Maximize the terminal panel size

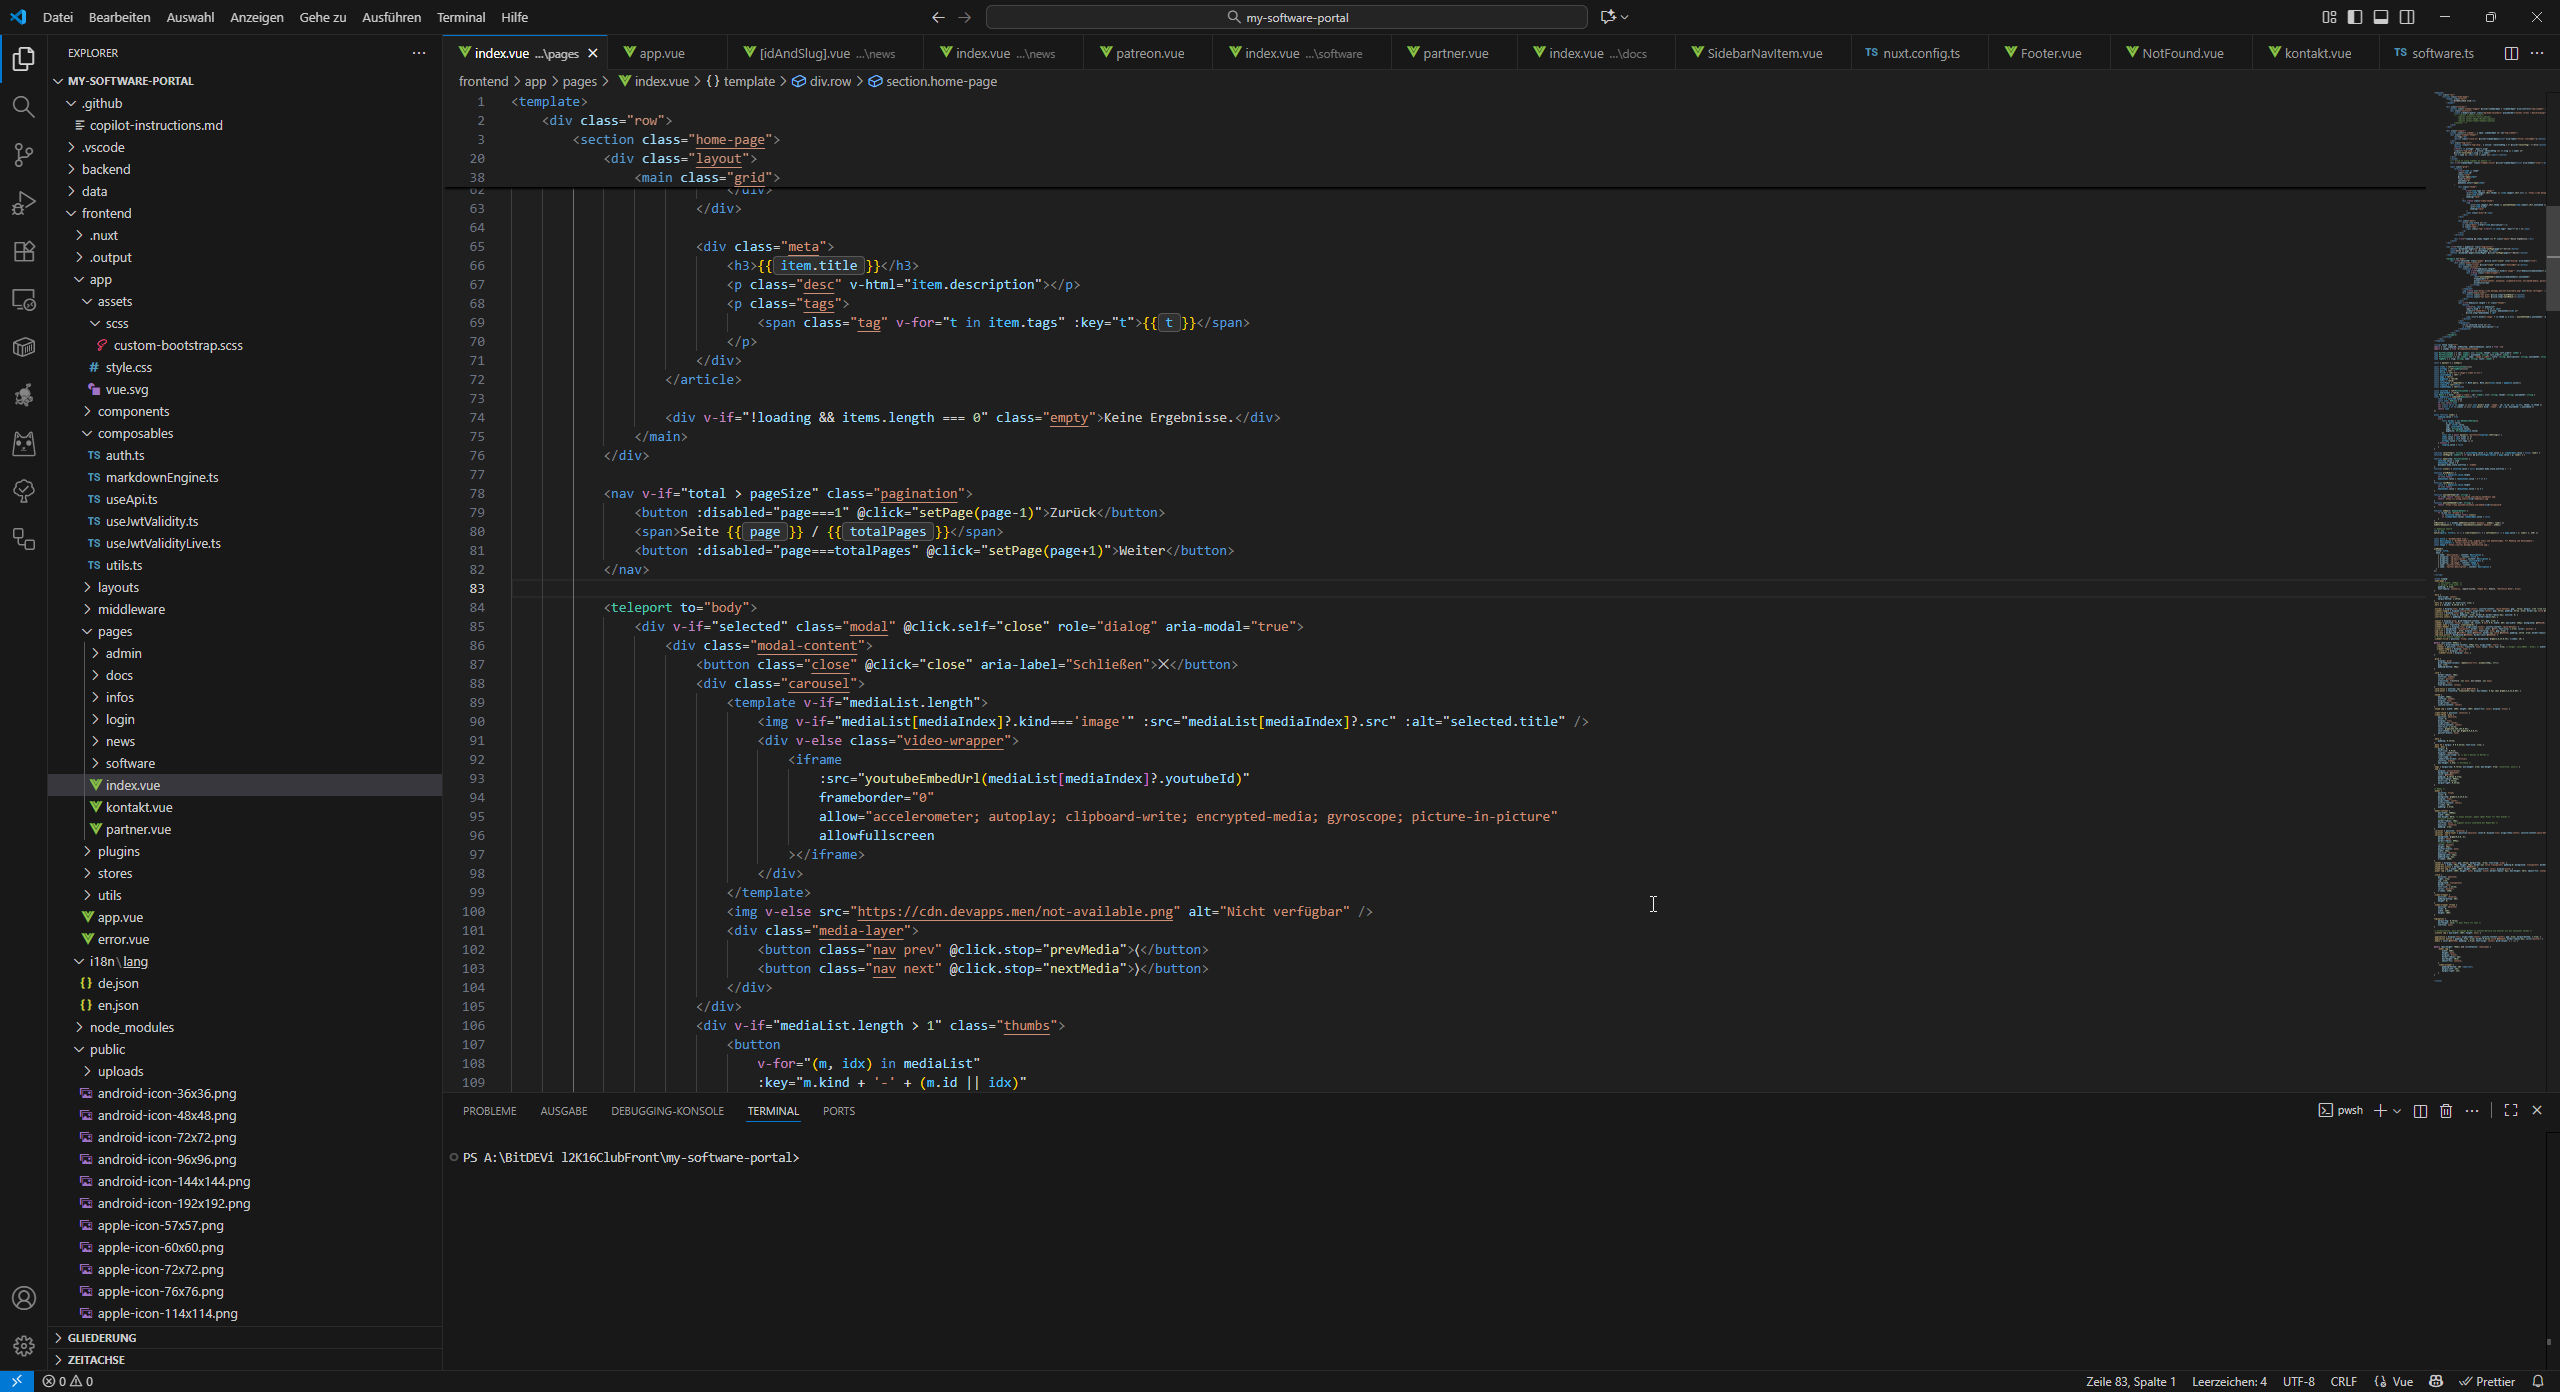click(x=2510, y=1111)
